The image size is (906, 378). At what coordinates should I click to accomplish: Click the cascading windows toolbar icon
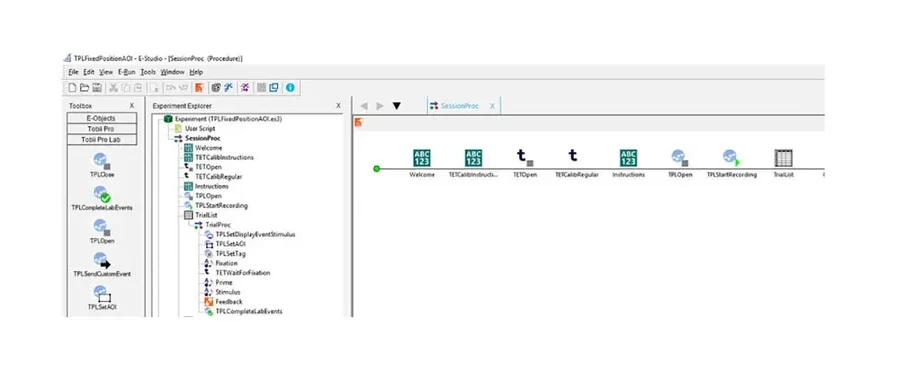[274, 87]
